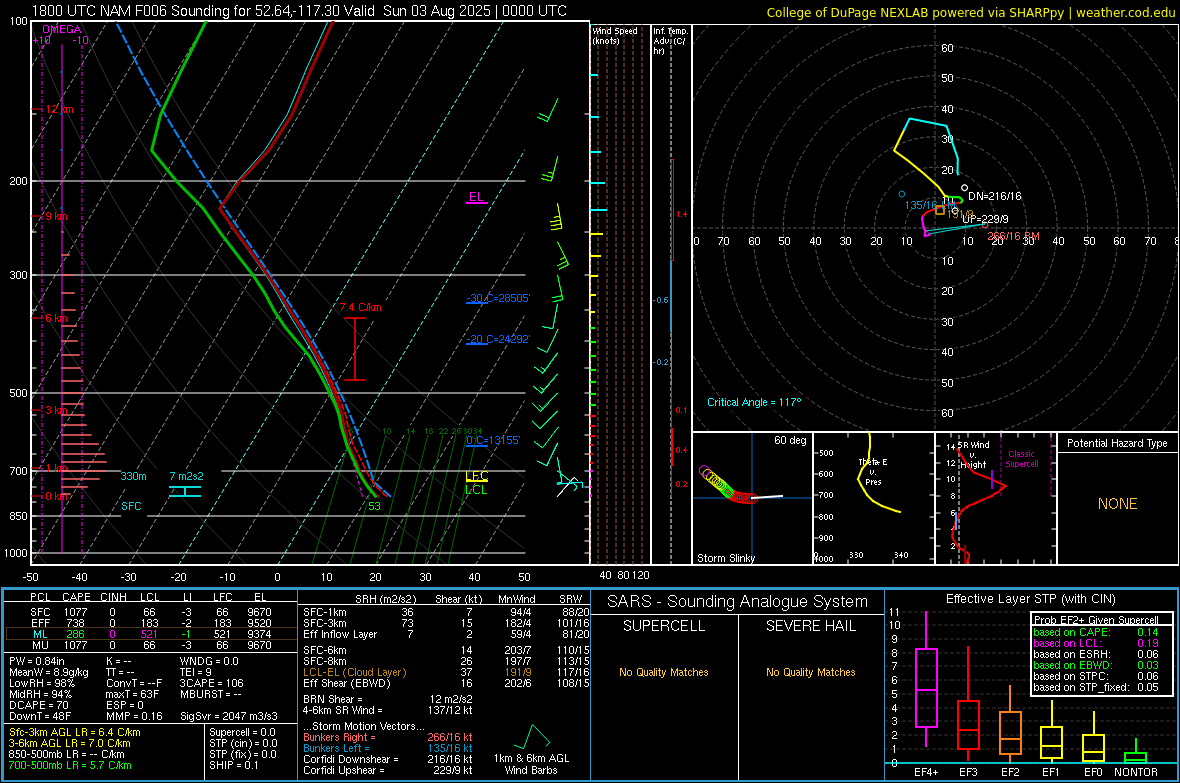Select the MU parcel row
1180x783 pixels.
click(x=151, y=645)
